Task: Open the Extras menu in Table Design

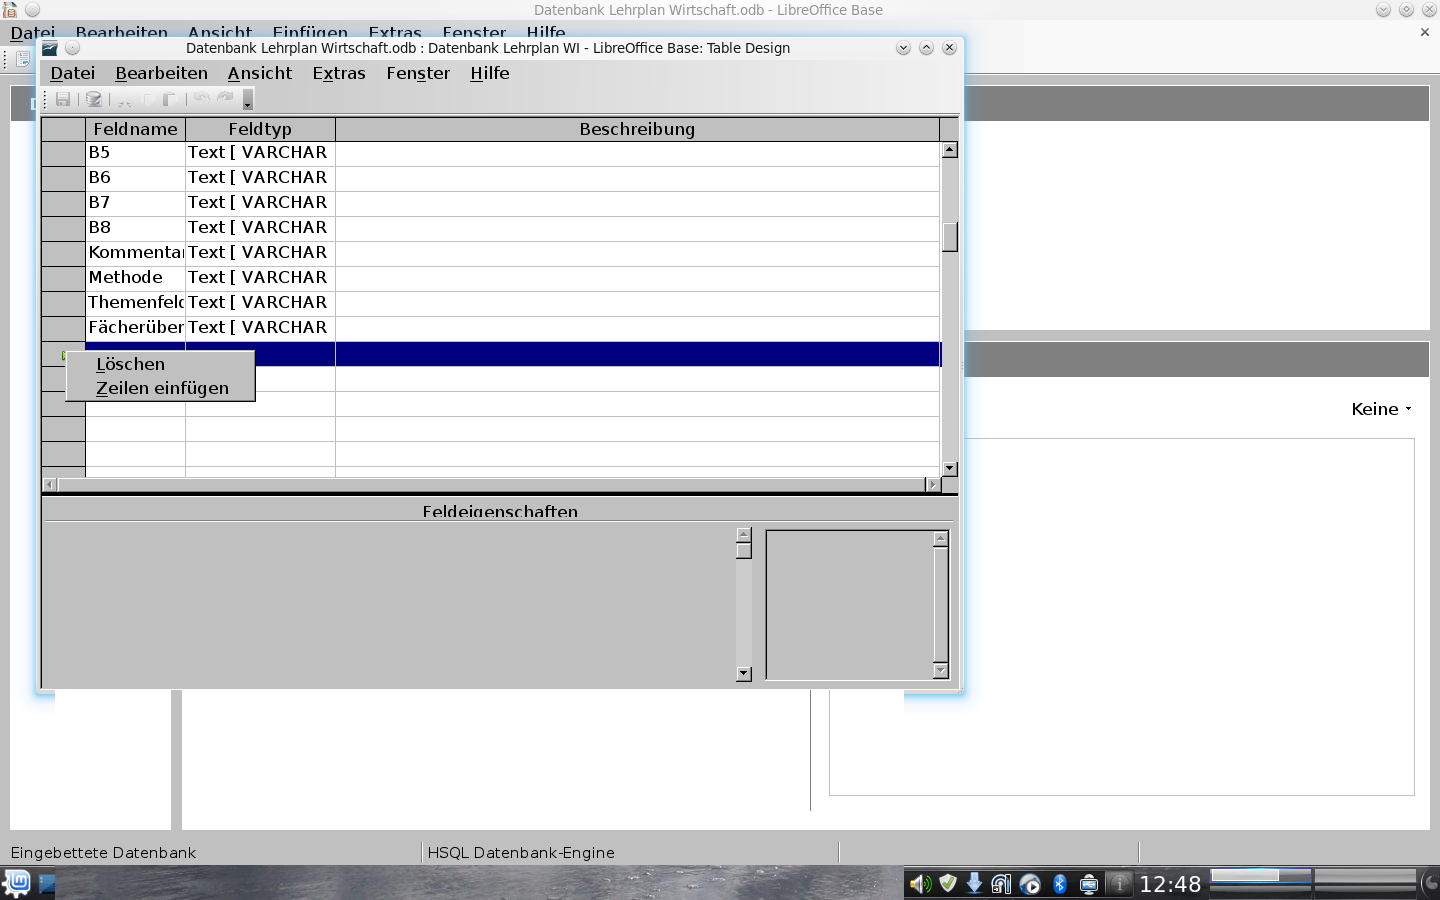Action: 339,73
